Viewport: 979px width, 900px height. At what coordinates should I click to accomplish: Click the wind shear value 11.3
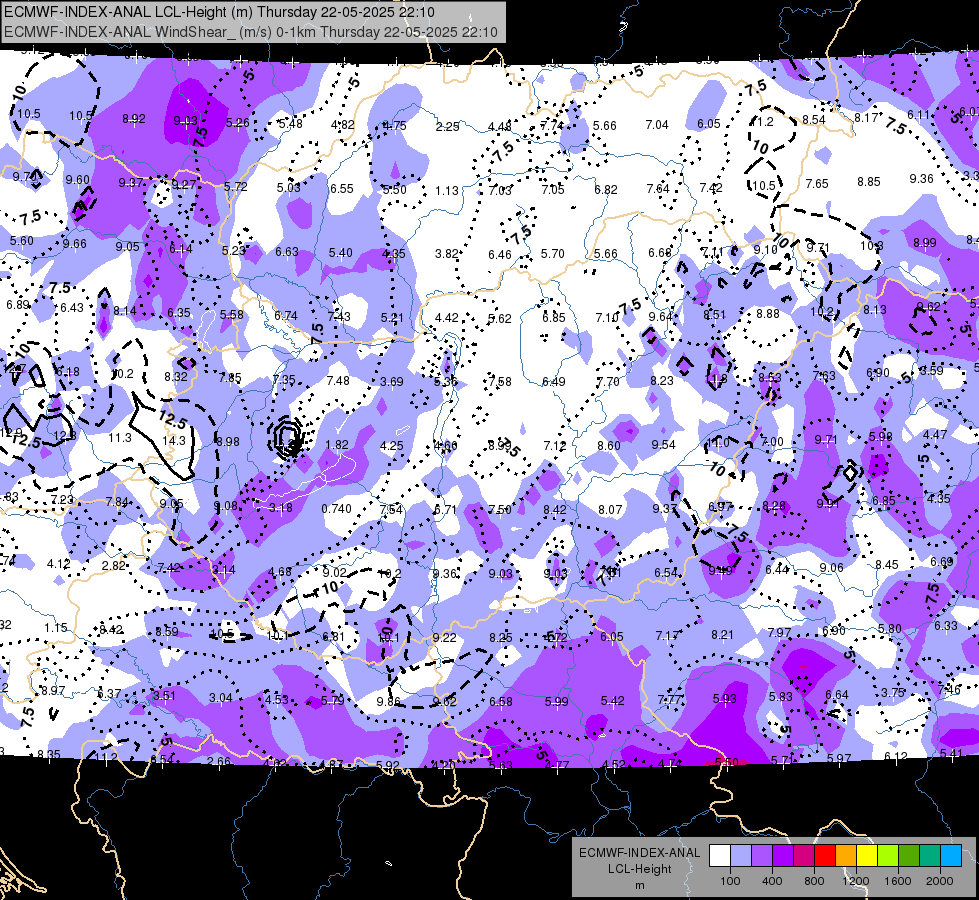tap(120, 438)
